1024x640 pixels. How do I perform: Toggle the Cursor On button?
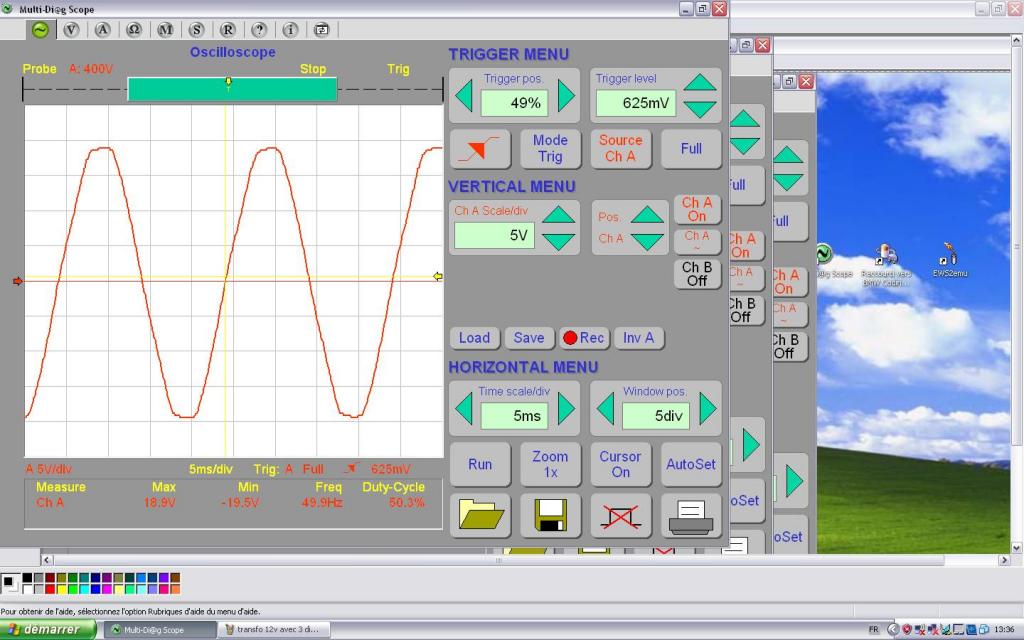[x=620, y=464]
